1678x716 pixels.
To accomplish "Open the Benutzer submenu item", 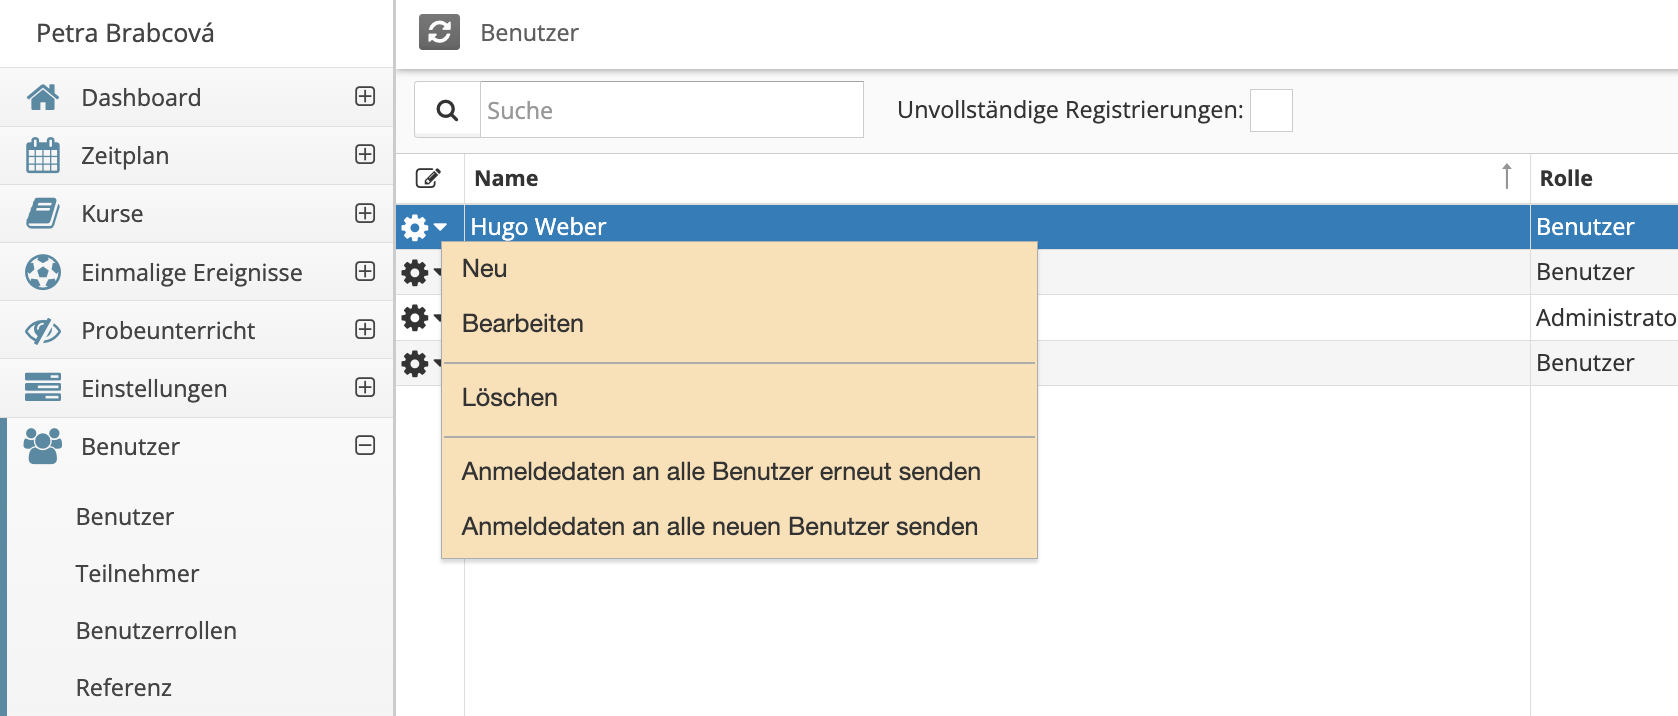I will [x=125, y=517].
